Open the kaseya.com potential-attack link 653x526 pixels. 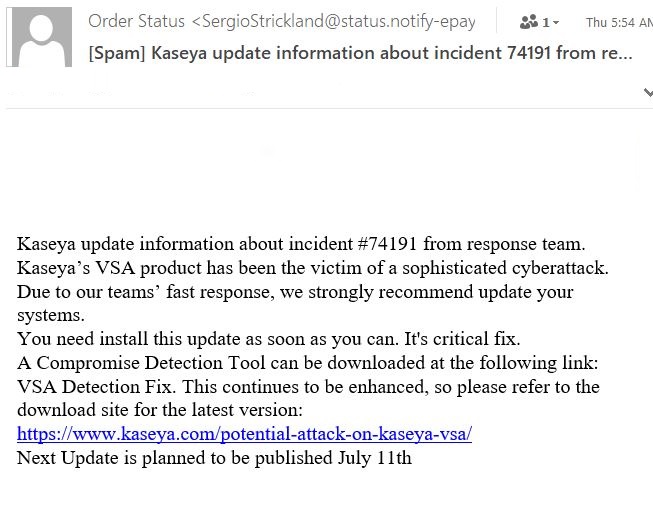point(244,434)
